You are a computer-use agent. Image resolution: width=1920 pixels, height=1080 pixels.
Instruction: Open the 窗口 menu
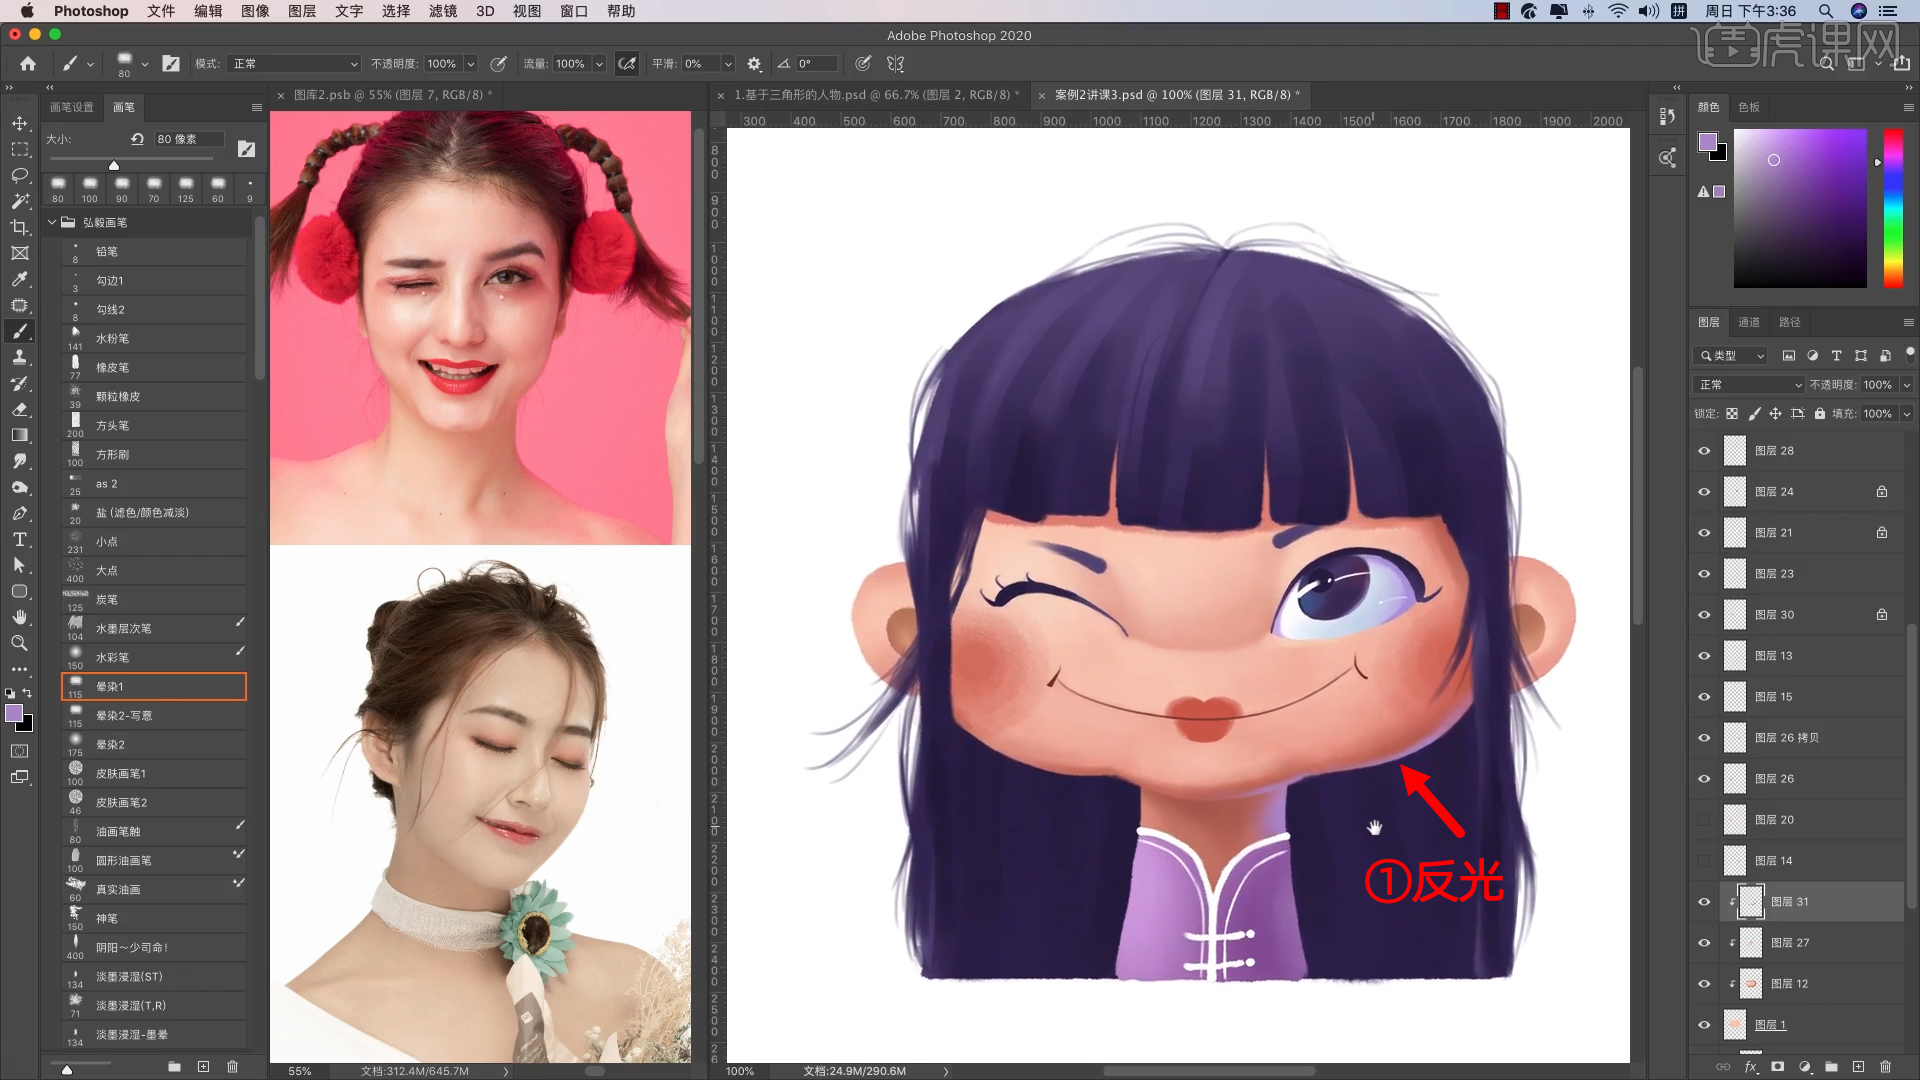click(574, 11)
